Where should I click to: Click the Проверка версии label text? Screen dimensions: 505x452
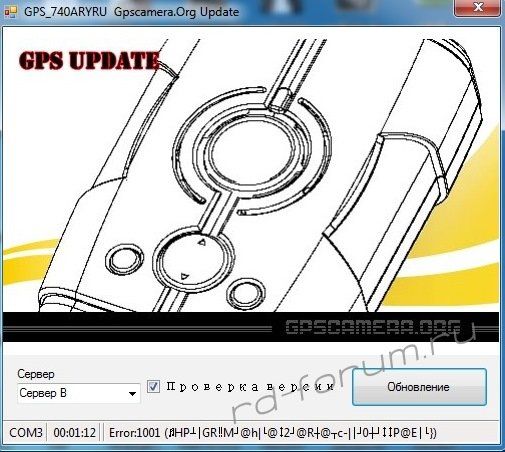pyautogui.click(x=250, y=387)
